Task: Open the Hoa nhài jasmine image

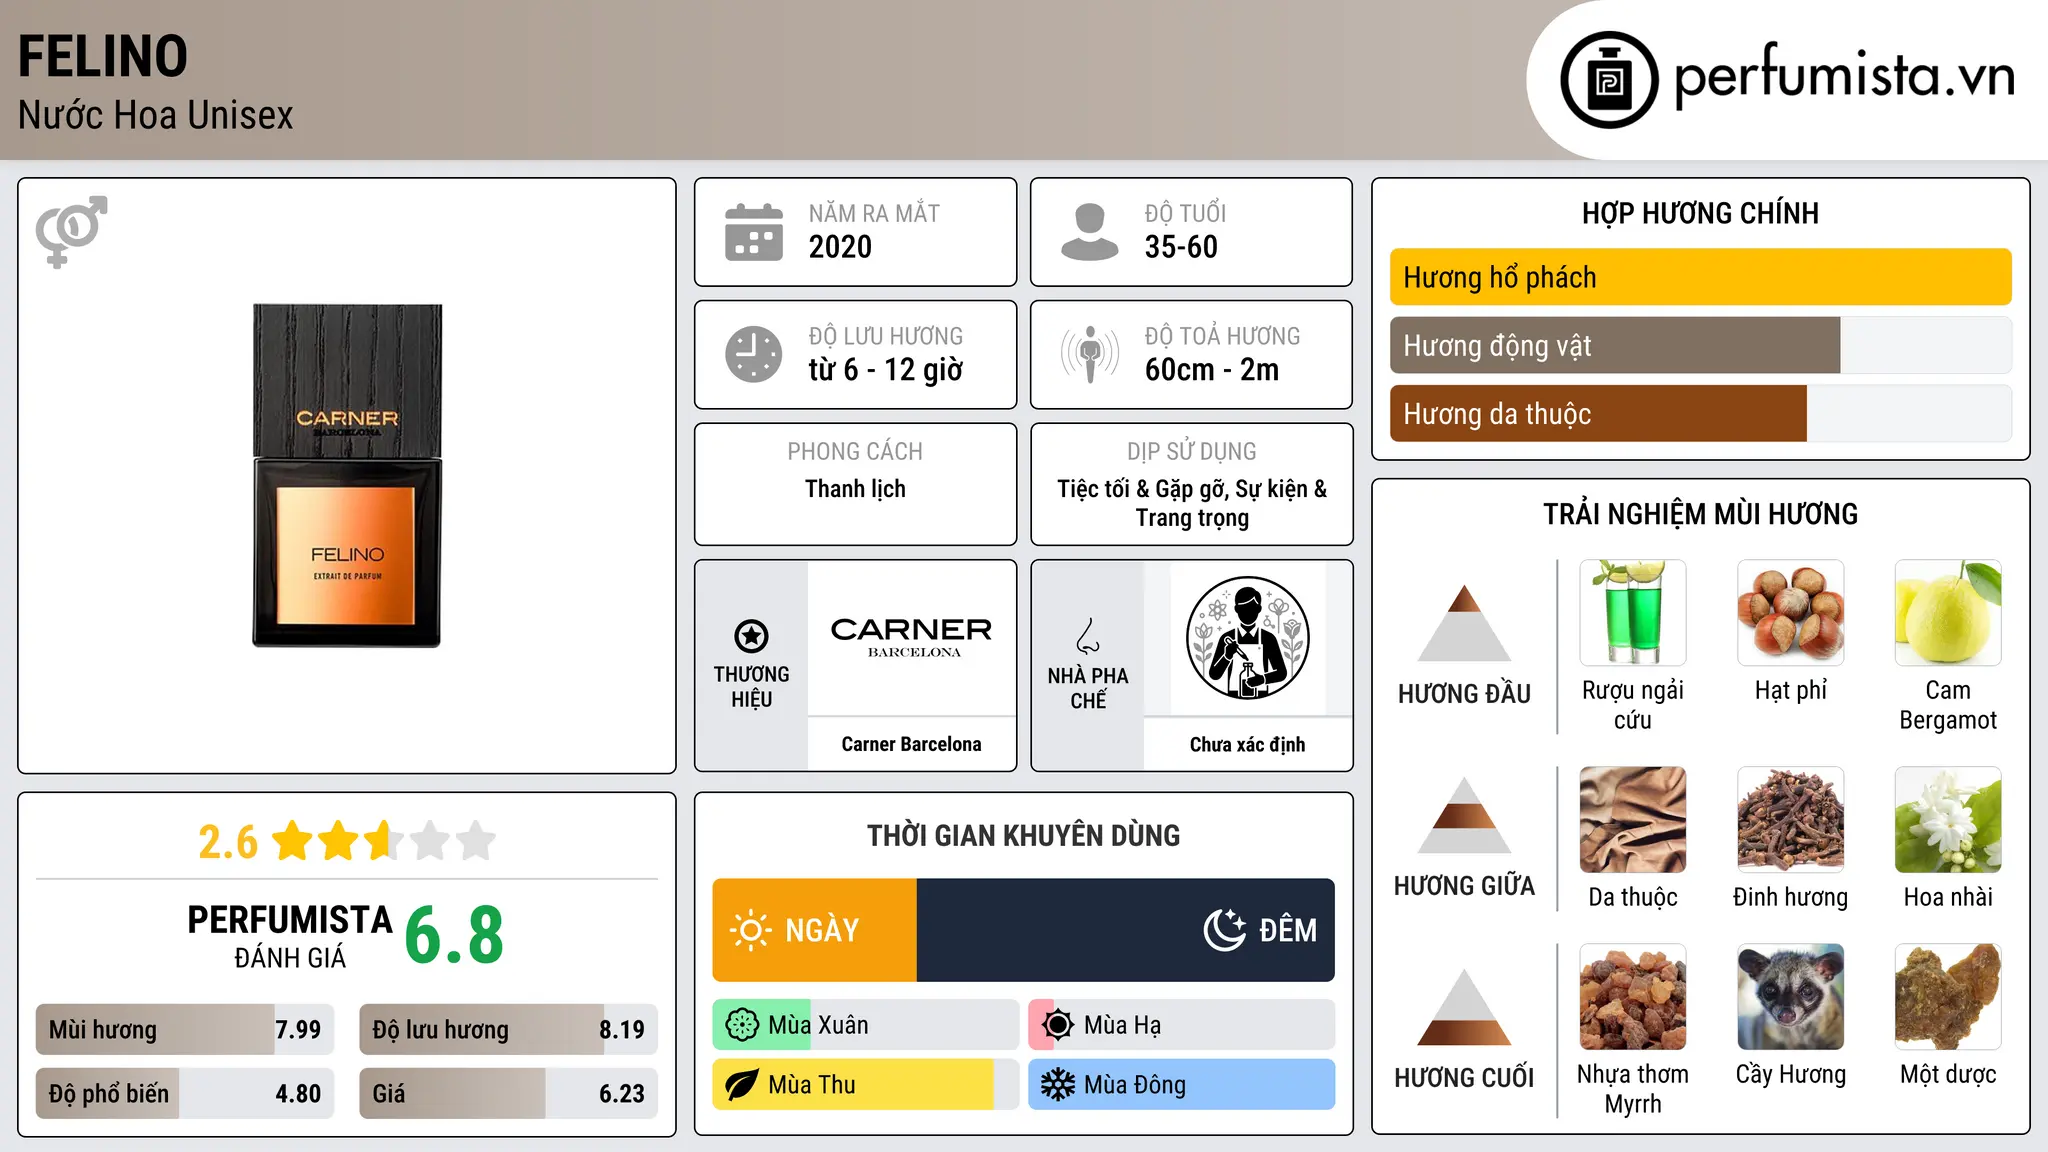Action: click(x=1948, y=820)
